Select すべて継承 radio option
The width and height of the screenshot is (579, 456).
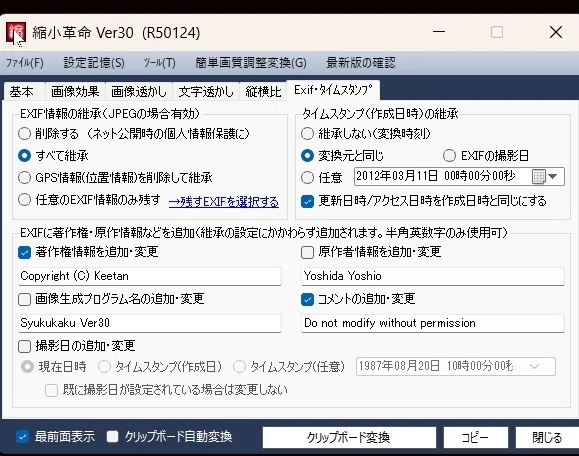(x=24, y=155)
